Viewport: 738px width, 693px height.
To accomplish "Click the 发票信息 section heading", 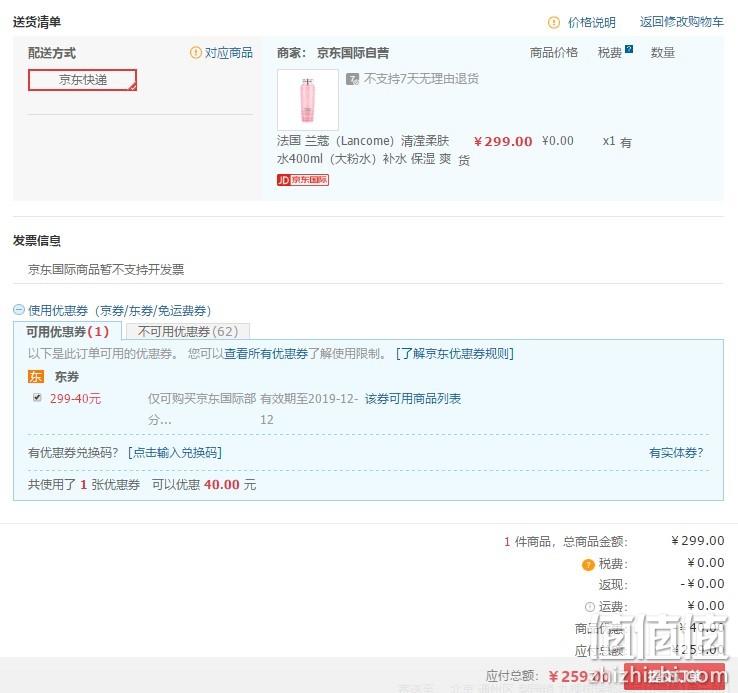I will (37, 241).
